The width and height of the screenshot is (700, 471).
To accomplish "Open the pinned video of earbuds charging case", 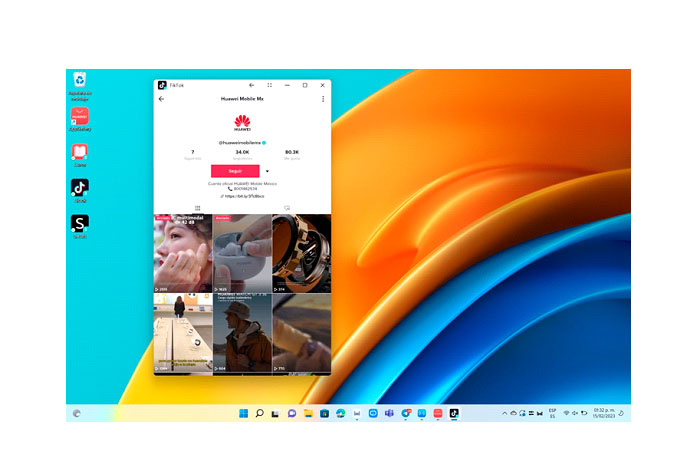I will pos(242,253).
